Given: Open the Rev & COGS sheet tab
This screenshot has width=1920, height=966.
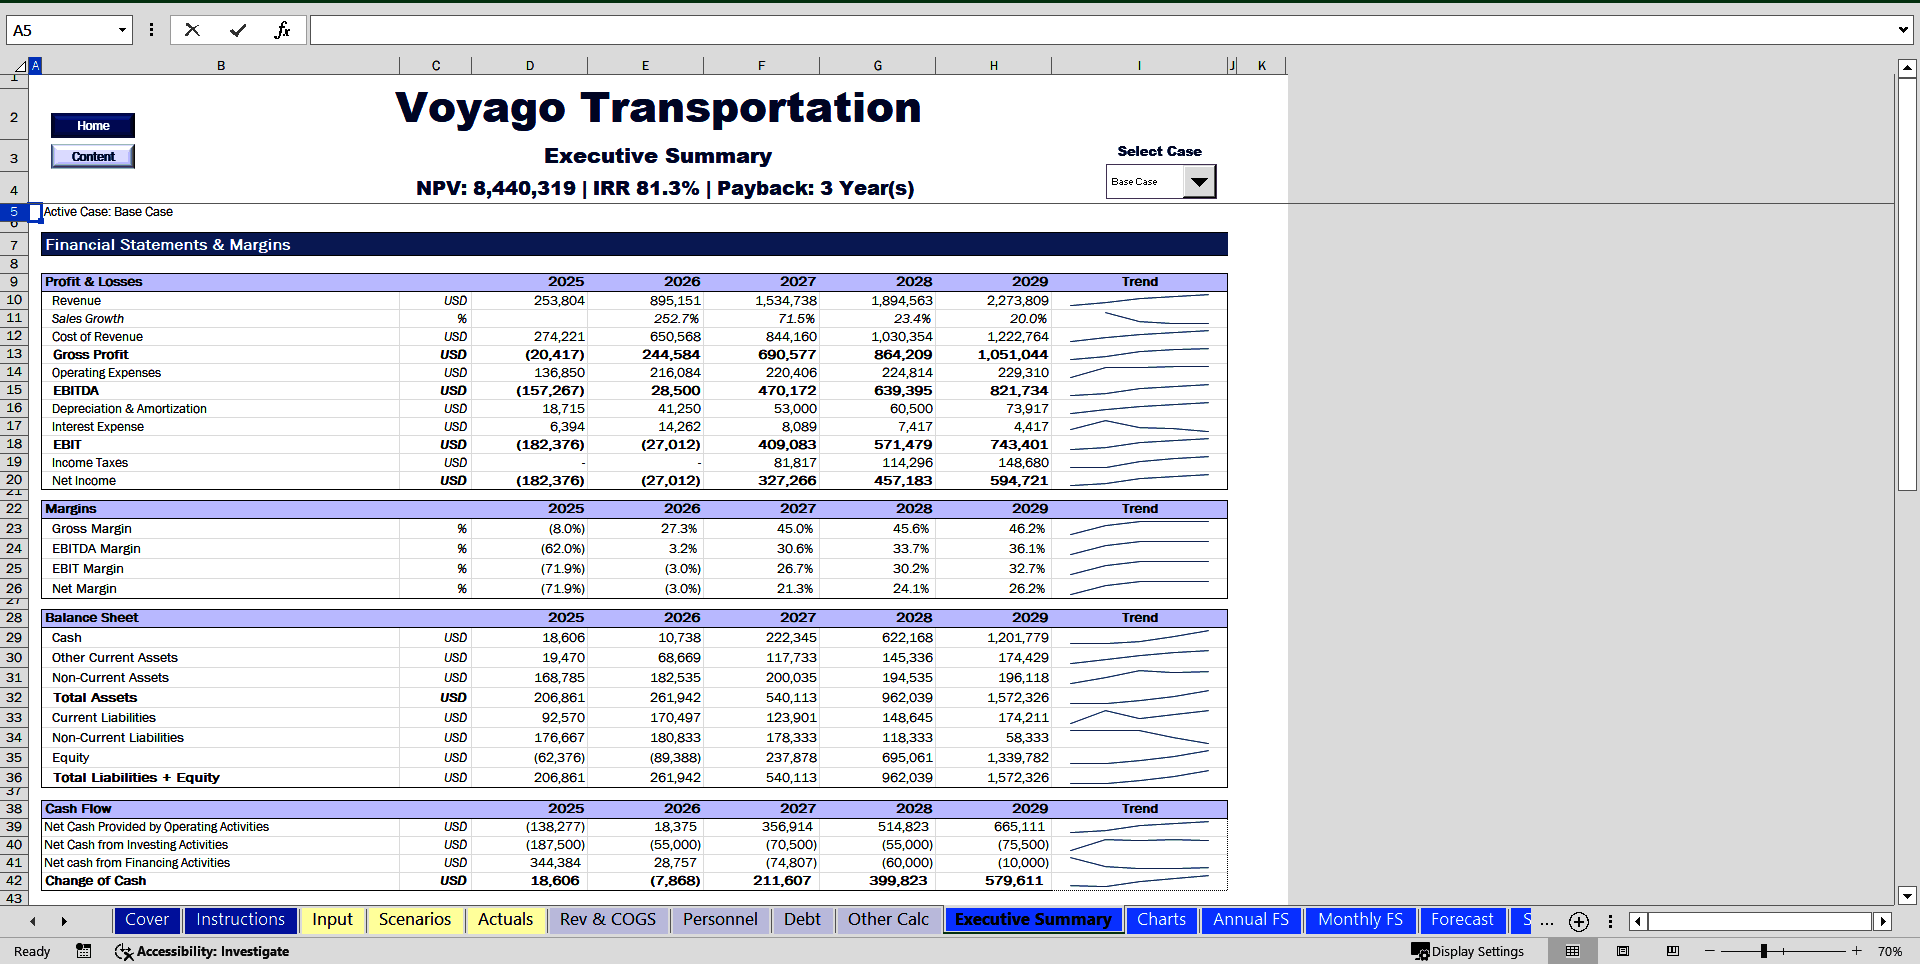Looking at the screenshot, I should tap(608, 919).
